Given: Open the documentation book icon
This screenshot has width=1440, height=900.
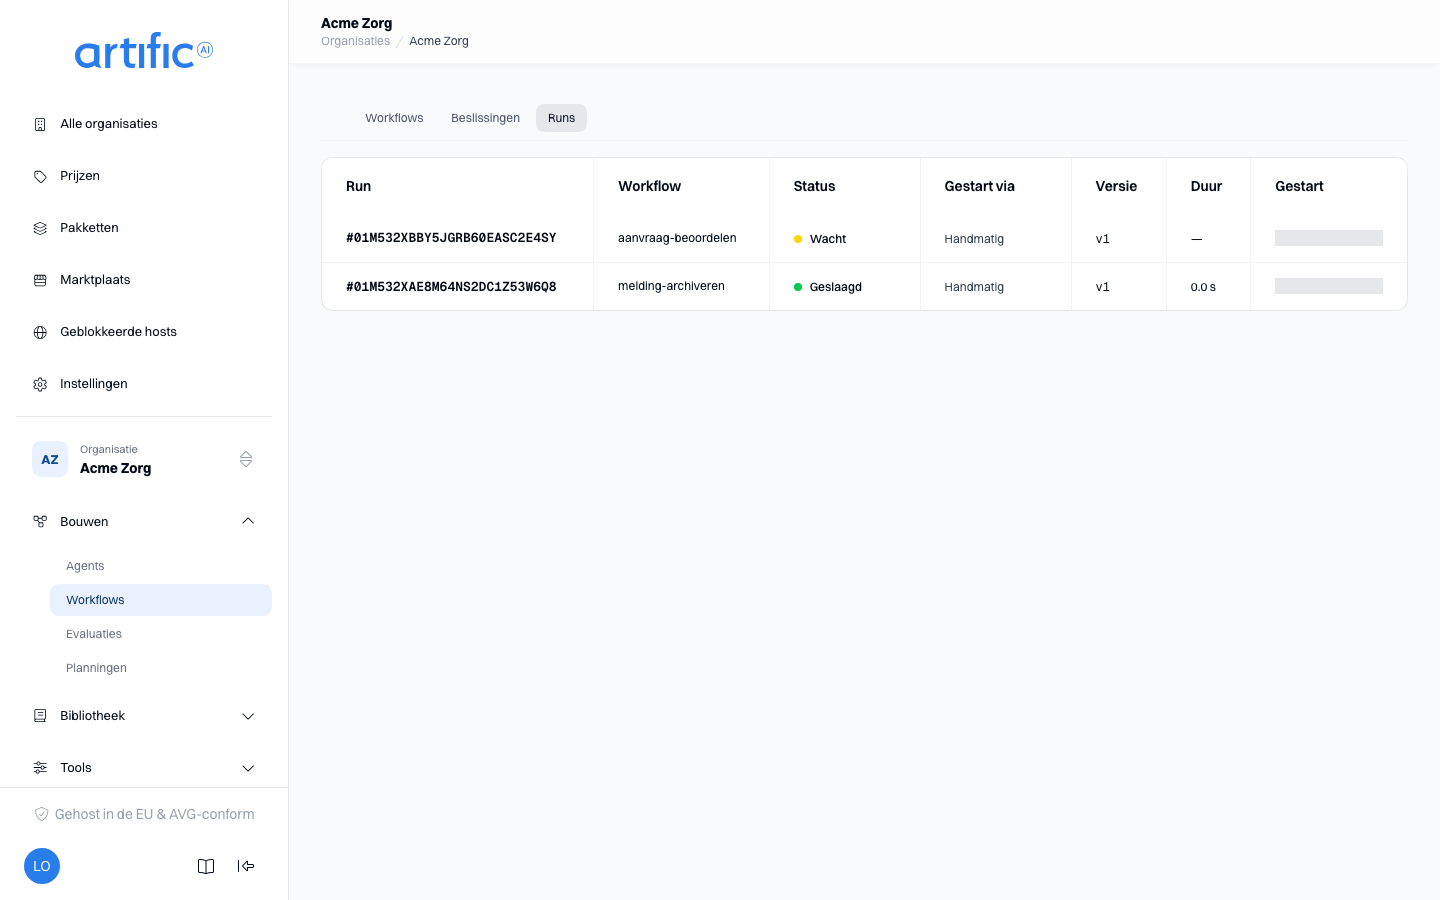Looking at the screenshot, I should click(206, 866).
